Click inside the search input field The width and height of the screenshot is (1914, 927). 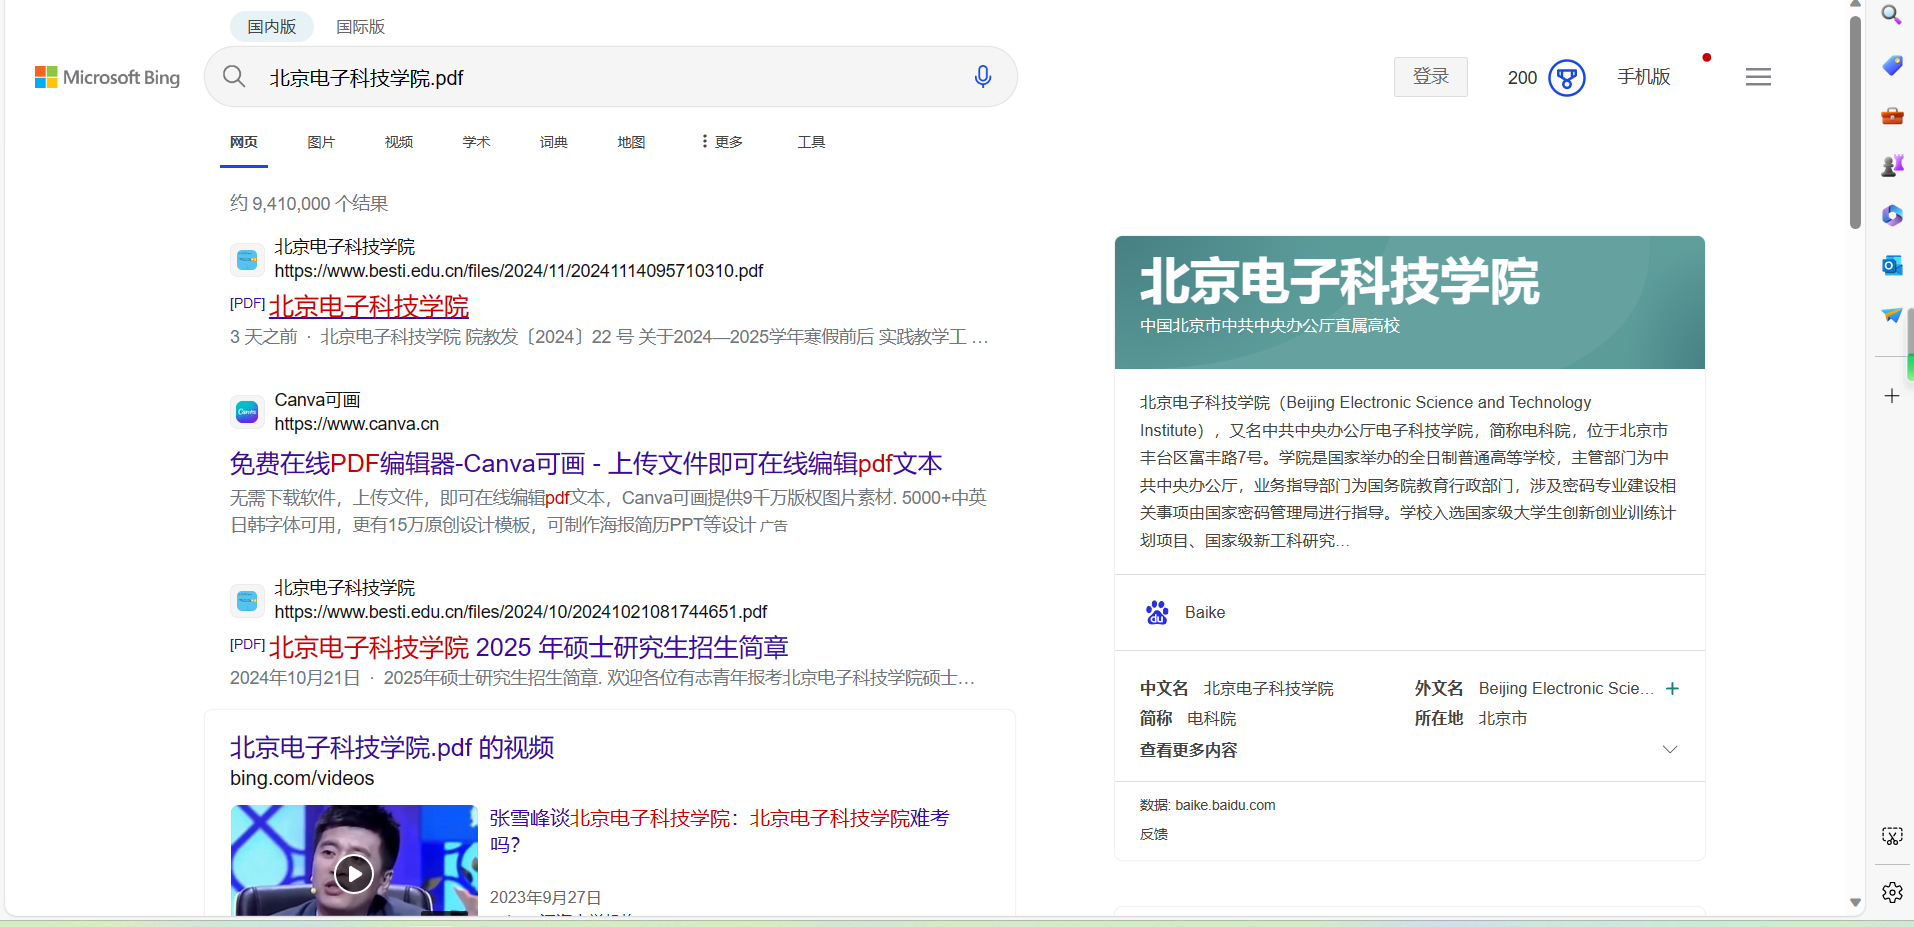(610, 77)
